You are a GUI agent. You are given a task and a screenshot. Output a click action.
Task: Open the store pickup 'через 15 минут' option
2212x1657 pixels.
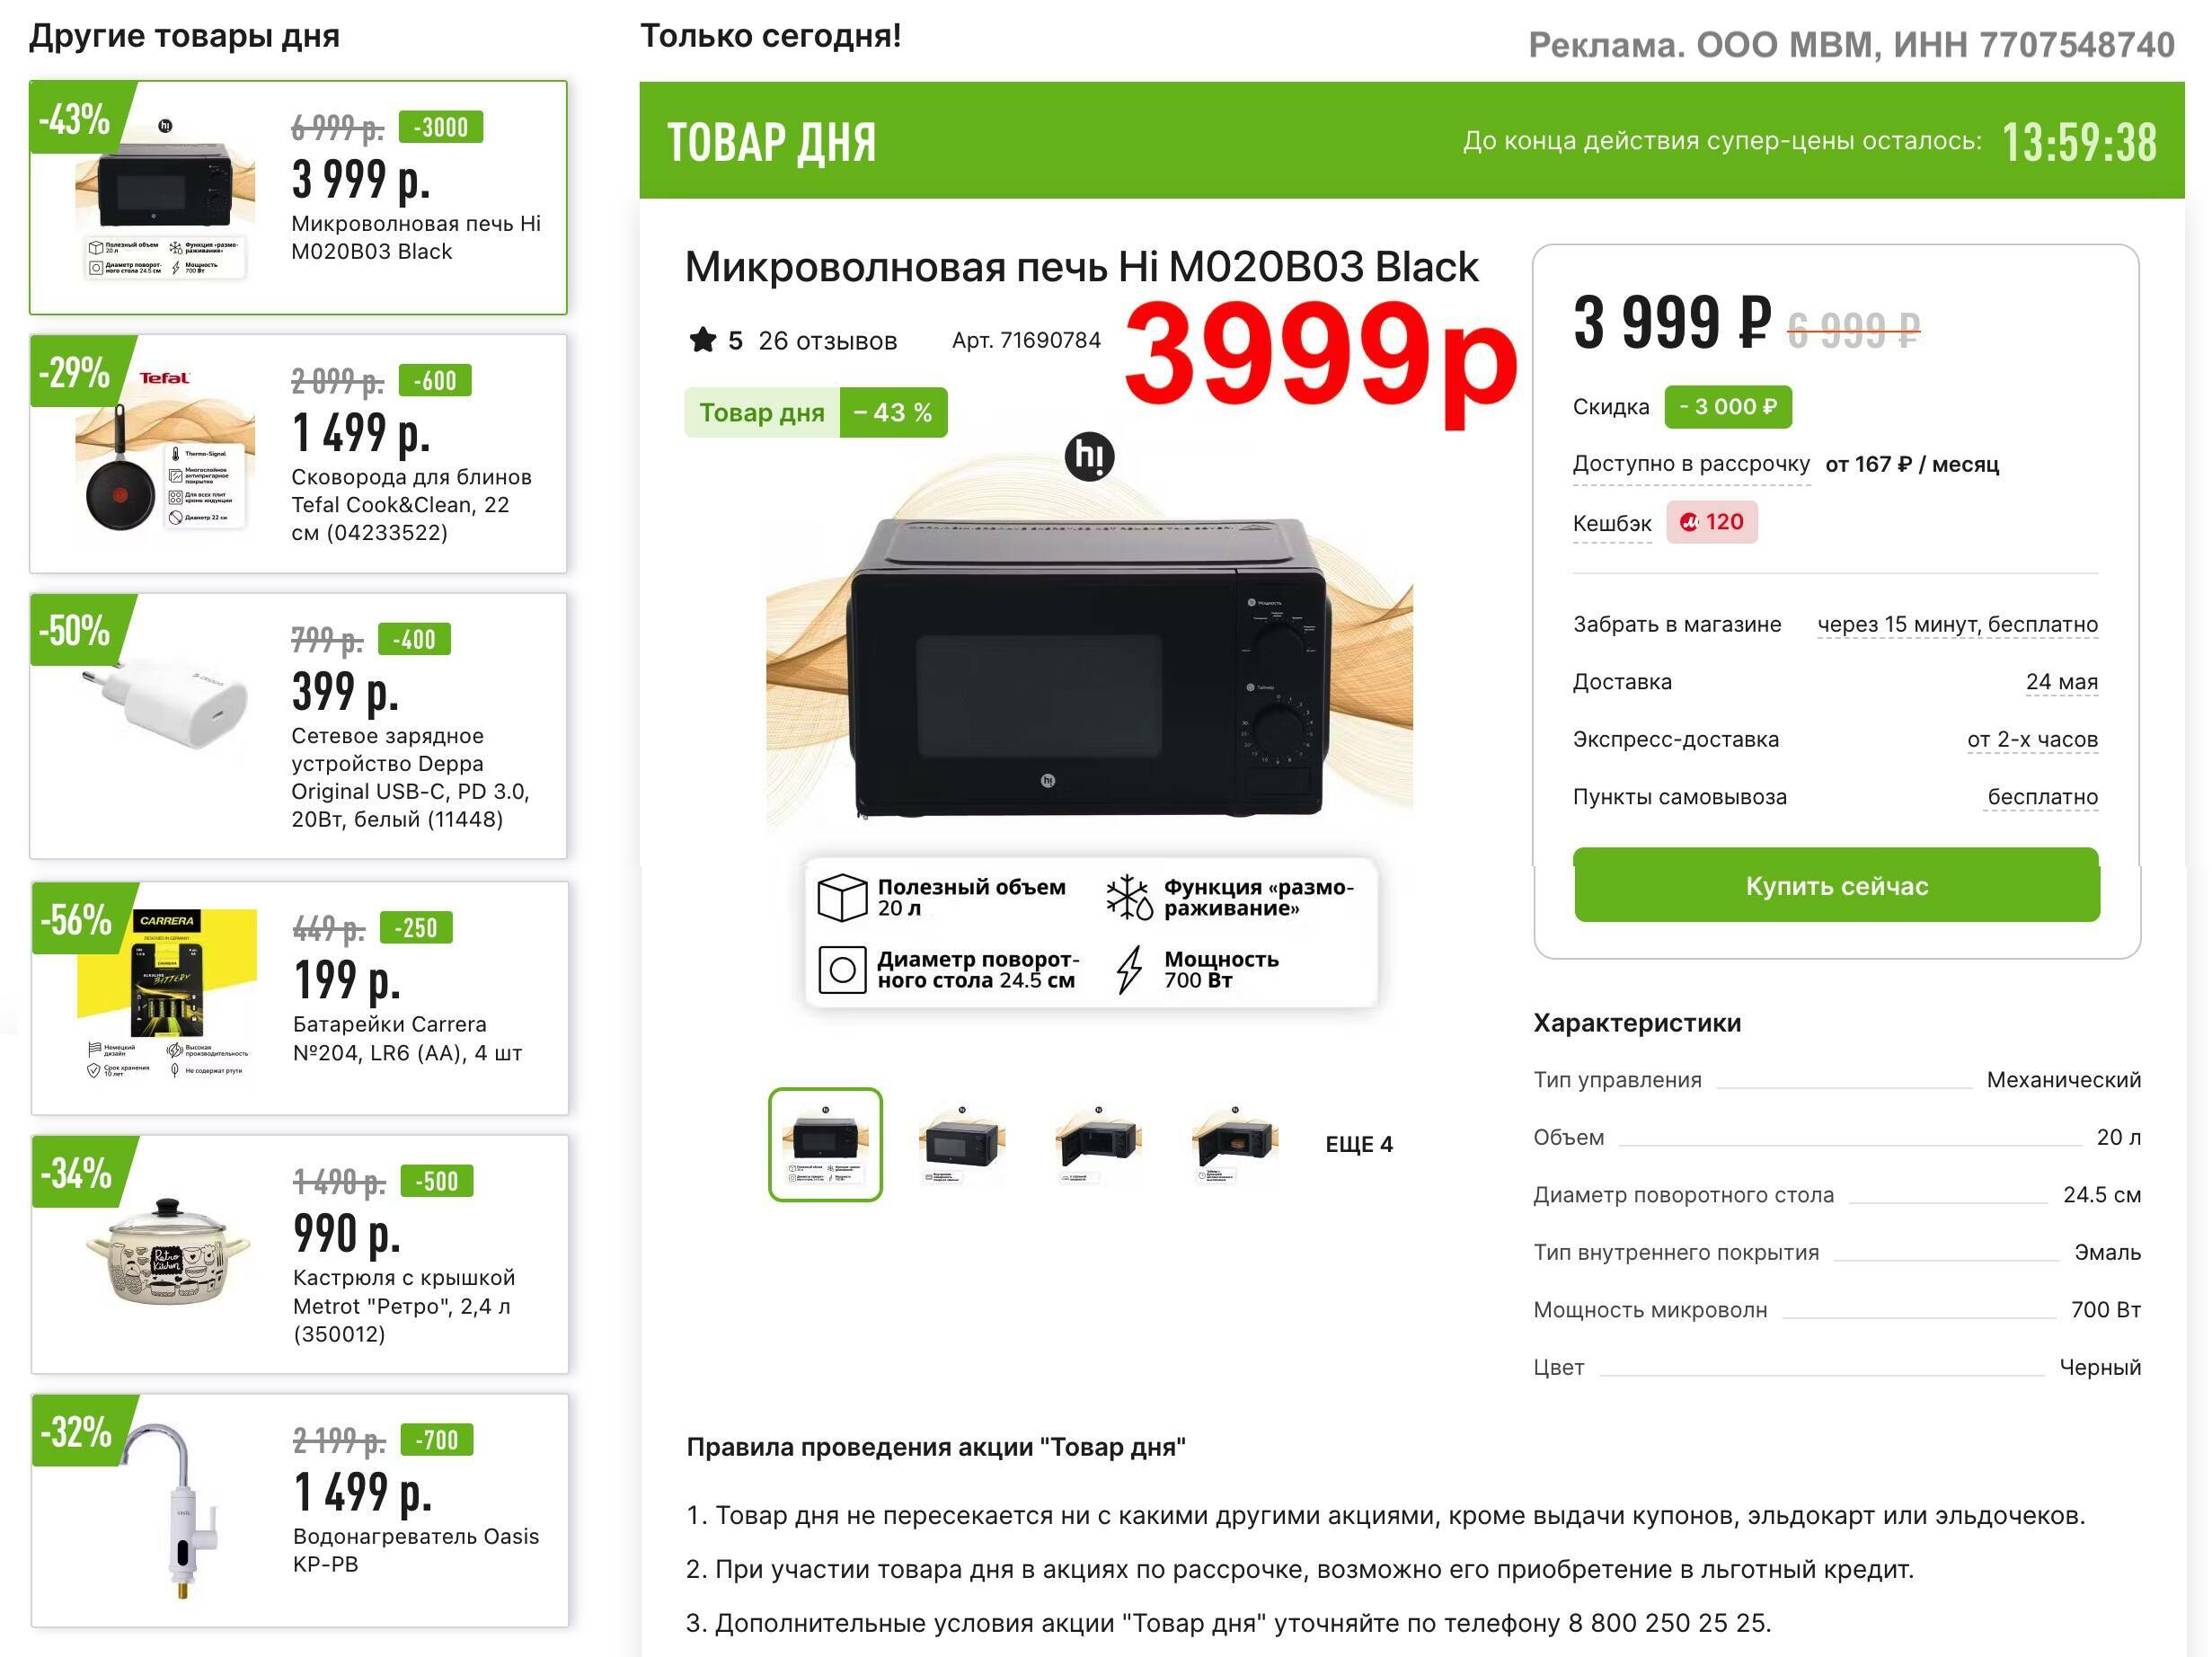1957,624
